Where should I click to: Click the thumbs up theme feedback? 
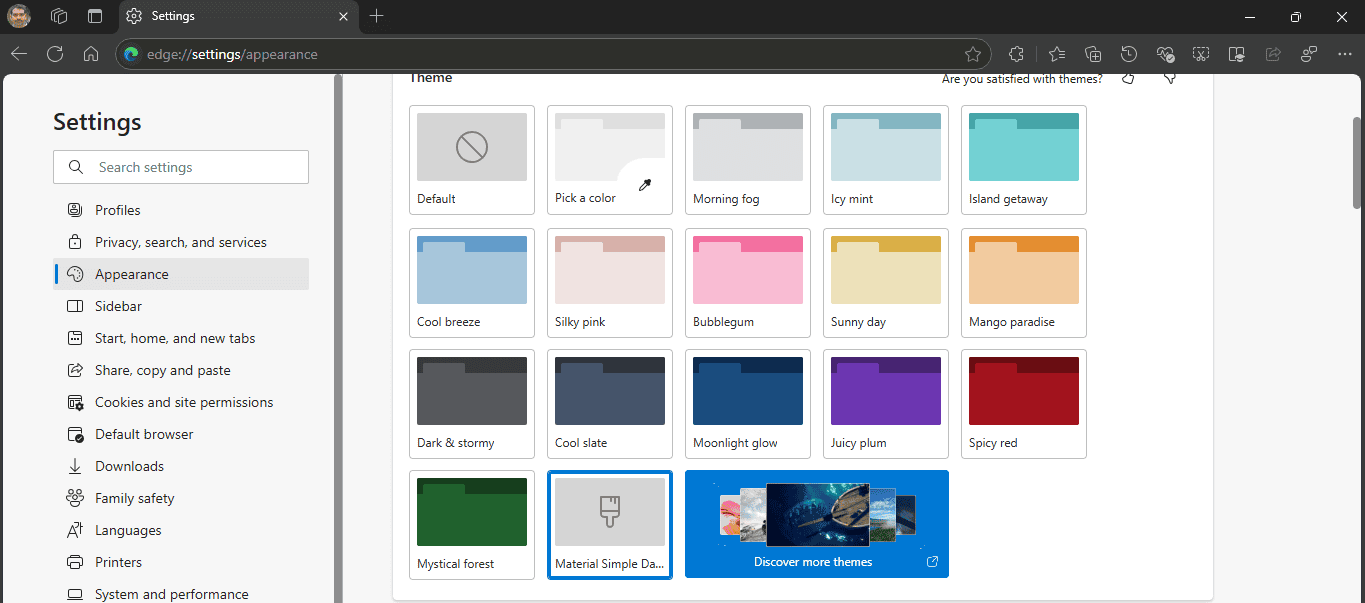(x=1128, y=78)
